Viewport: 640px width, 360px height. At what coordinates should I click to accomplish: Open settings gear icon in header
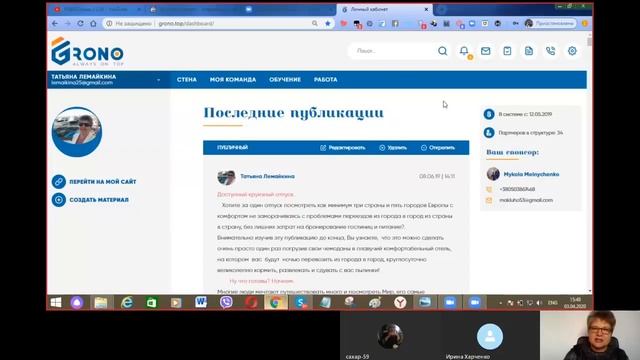pyautogui.click(x=572, y=51)
